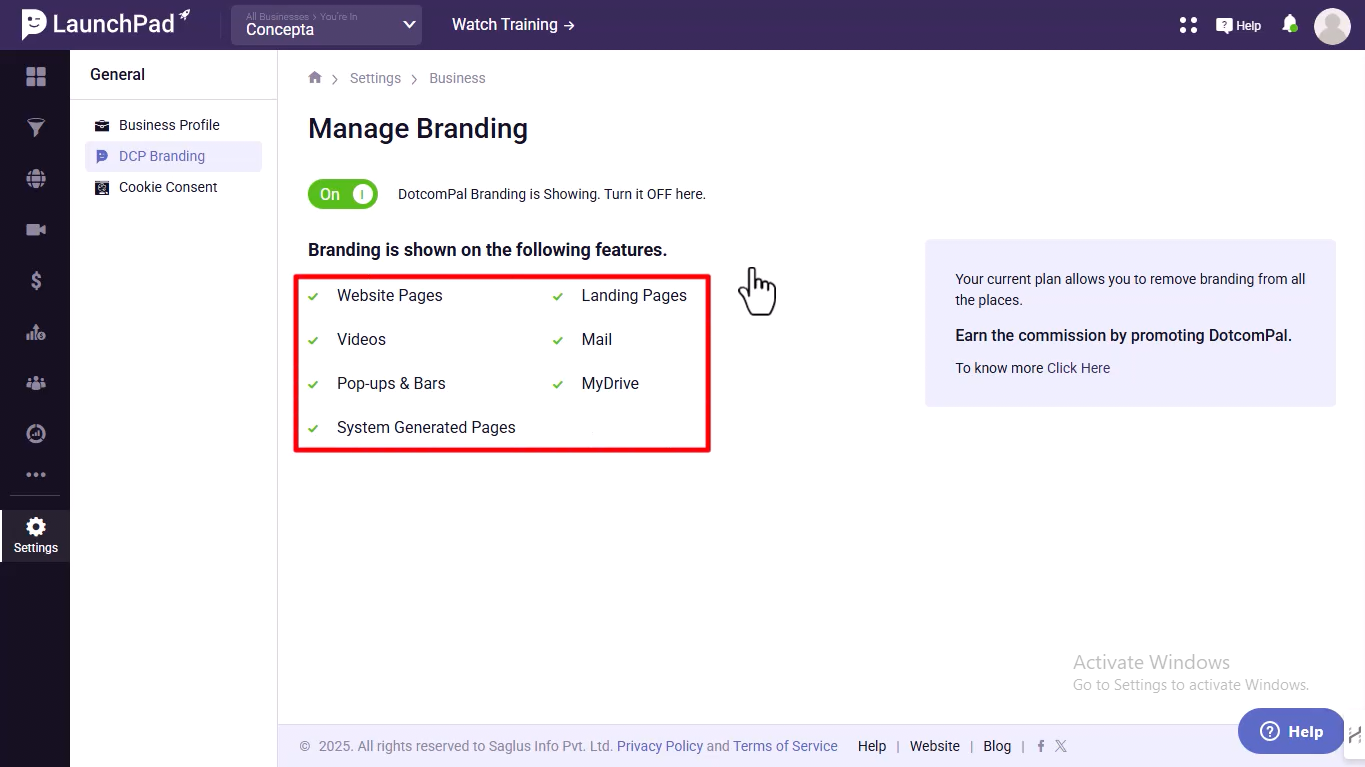Click the Pop-ups & Bars feature text
Screen dimensions: 1365x767
(x=391, y=384)
